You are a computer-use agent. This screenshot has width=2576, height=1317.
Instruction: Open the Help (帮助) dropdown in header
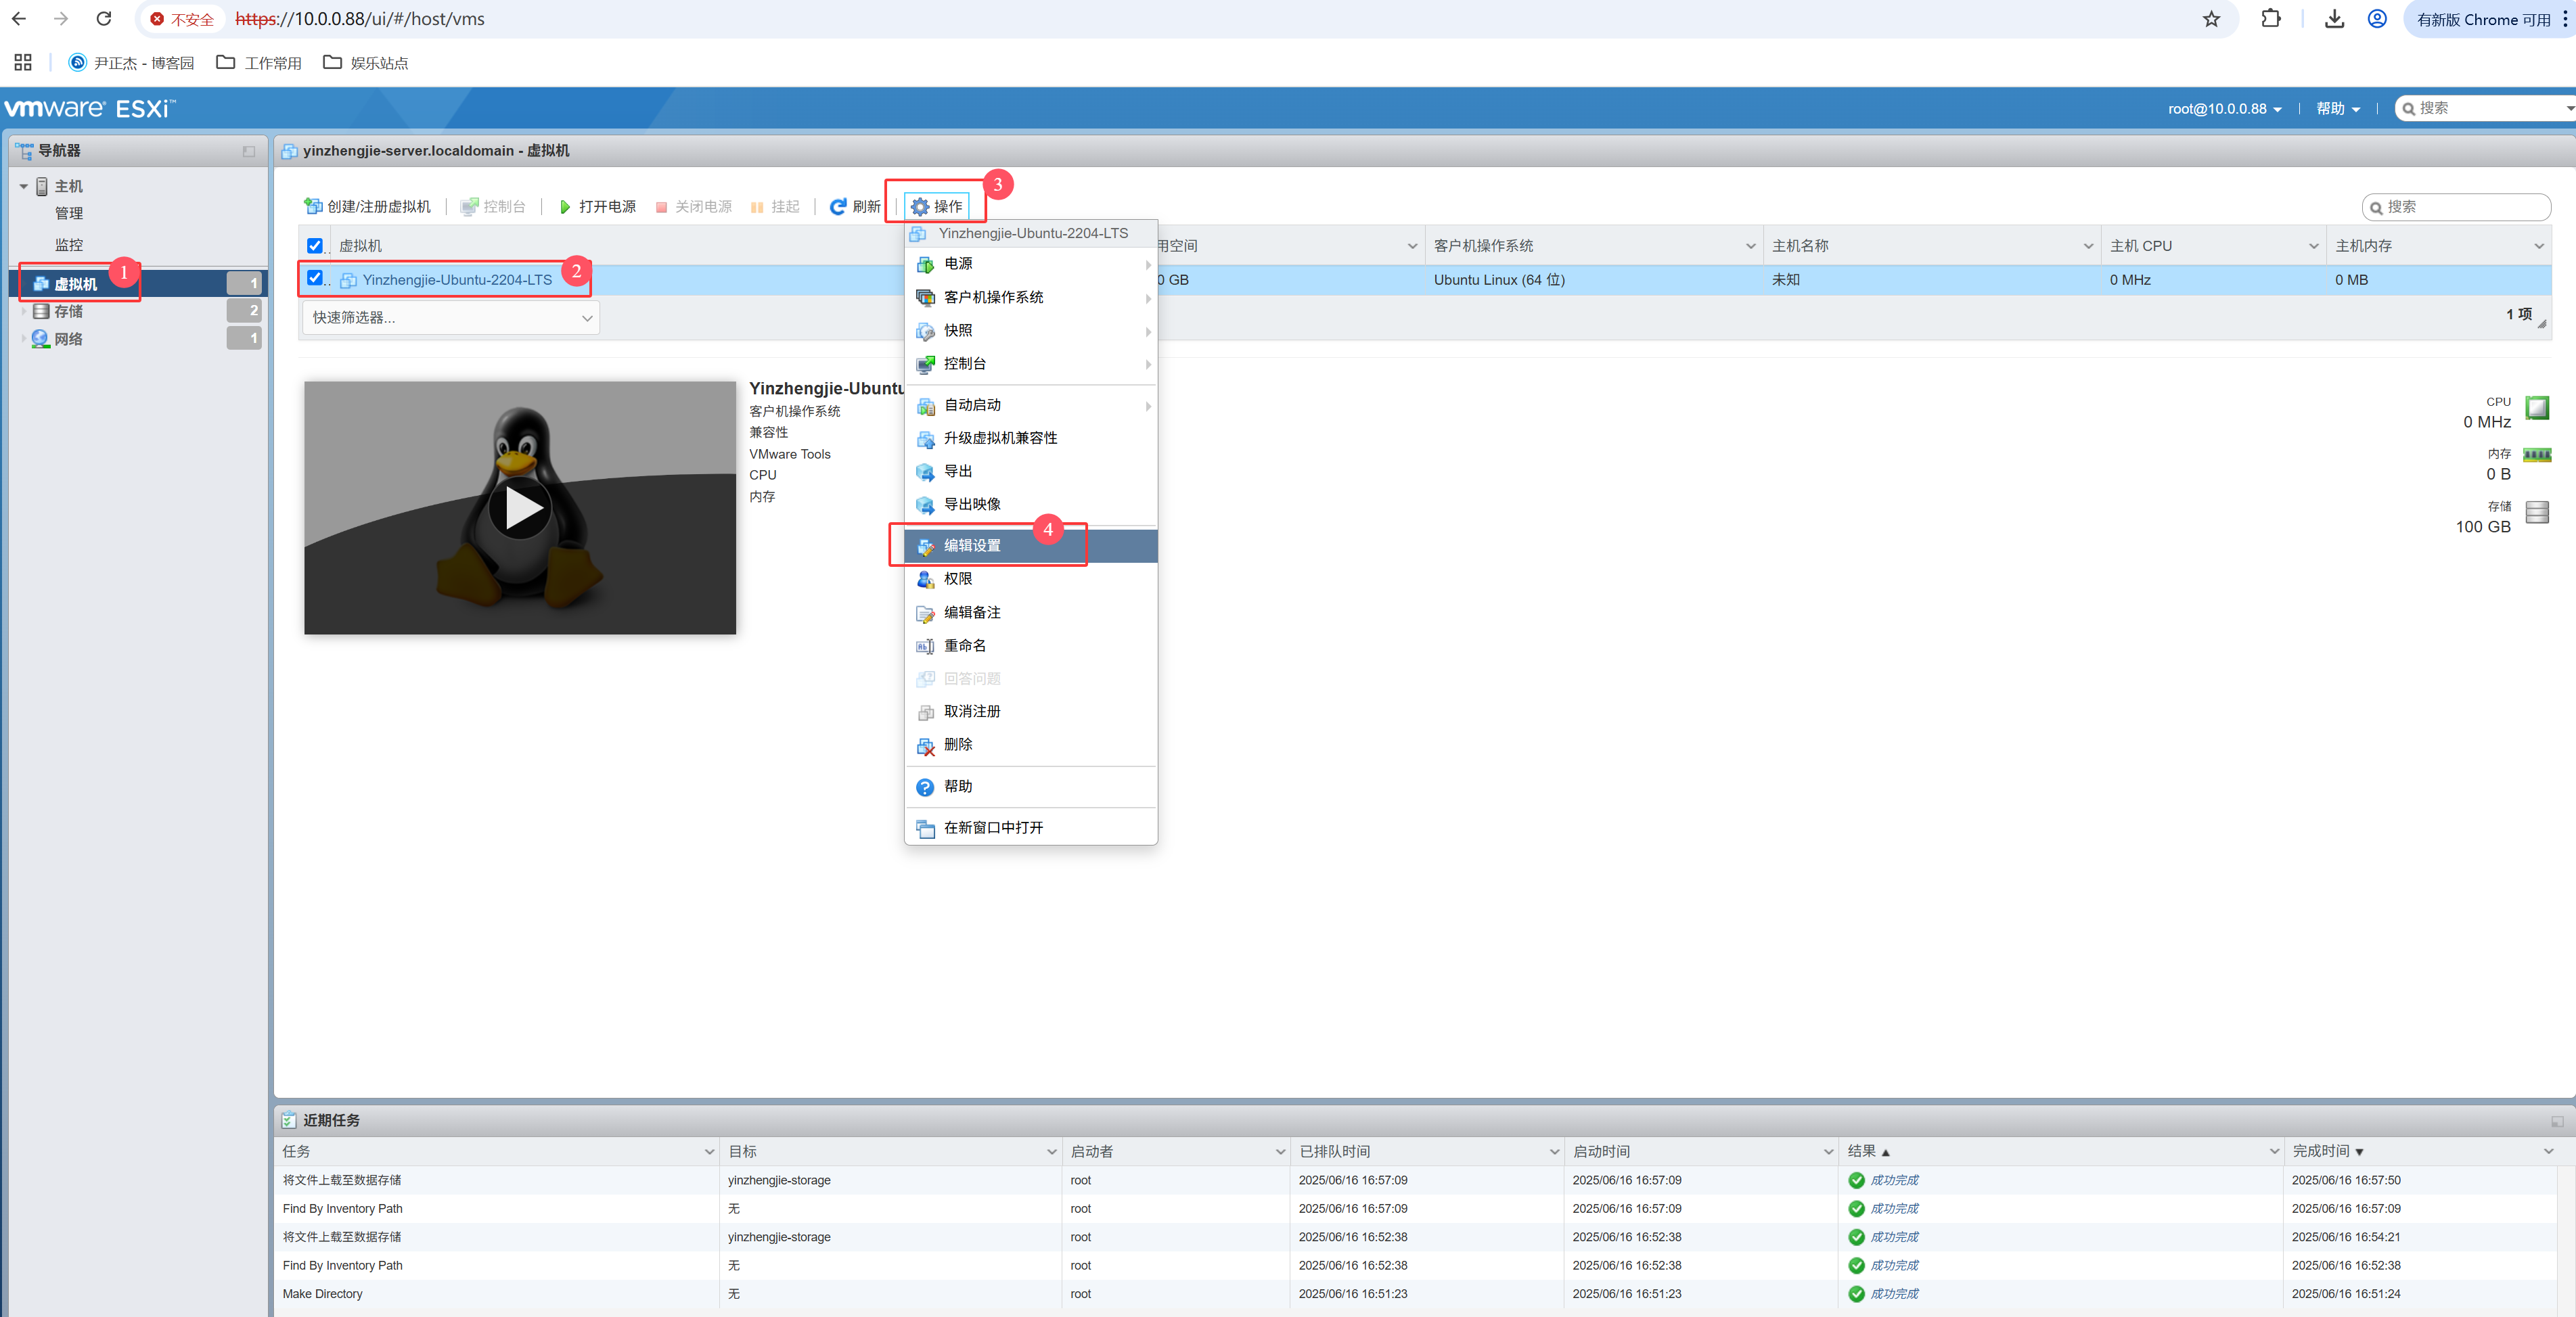click(2337, 109)
